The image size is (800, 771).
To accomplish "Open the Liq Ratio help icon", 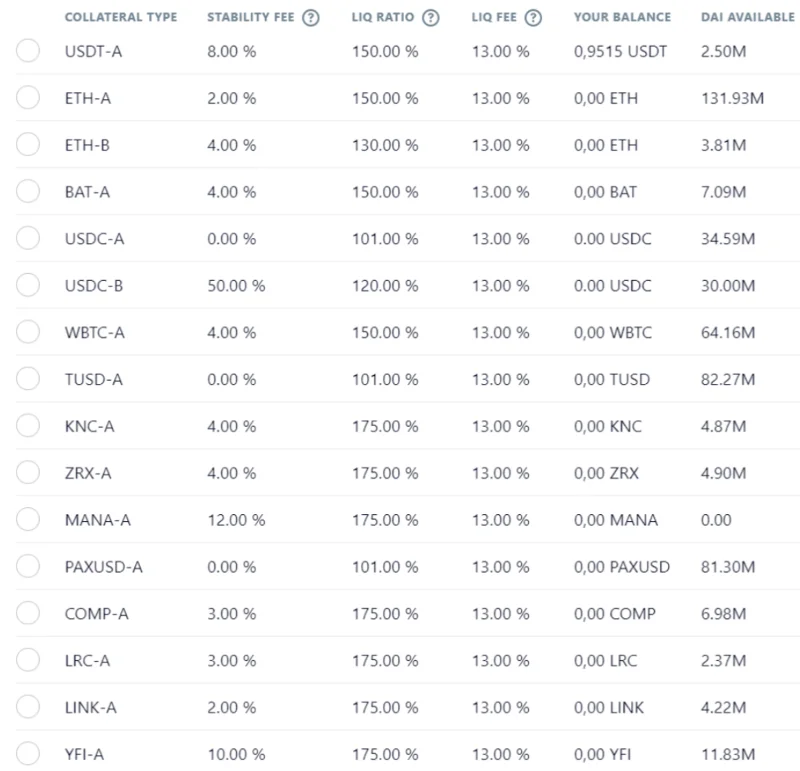I will tap(431, 18).
